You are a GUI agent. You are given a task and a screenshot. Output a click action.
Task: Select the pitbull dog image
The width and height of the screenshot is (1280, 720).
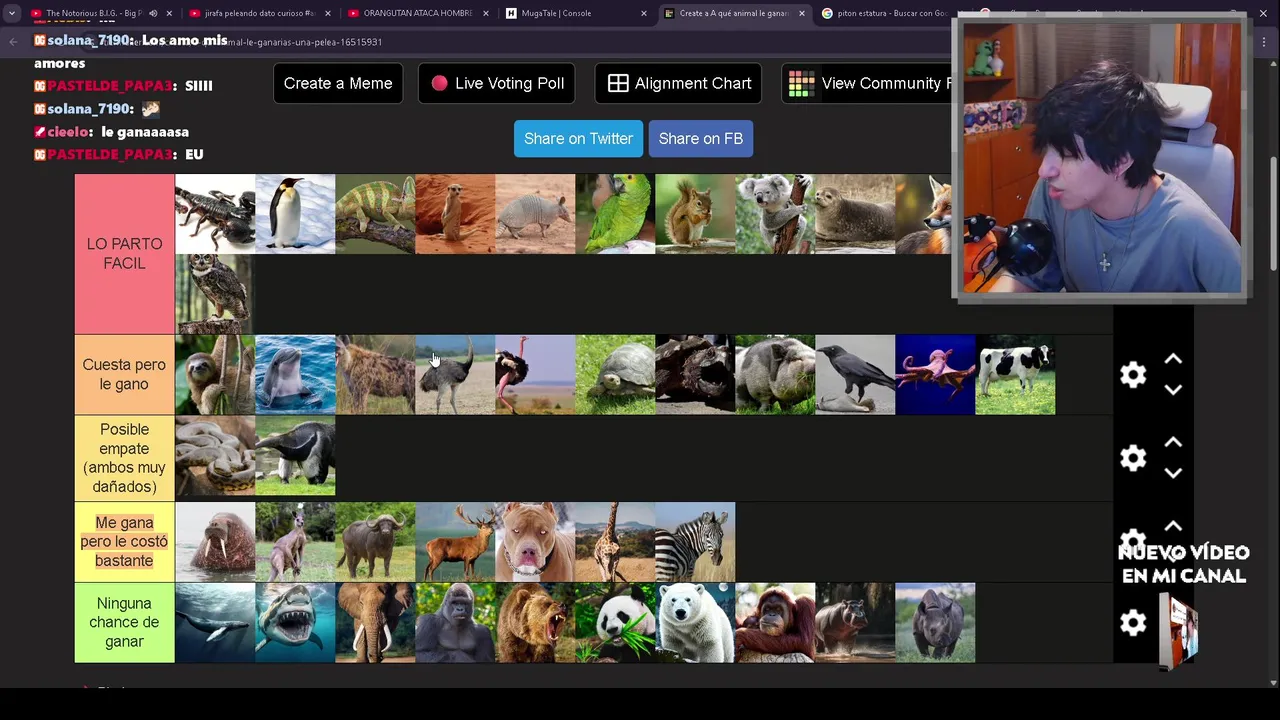[535, 542]
